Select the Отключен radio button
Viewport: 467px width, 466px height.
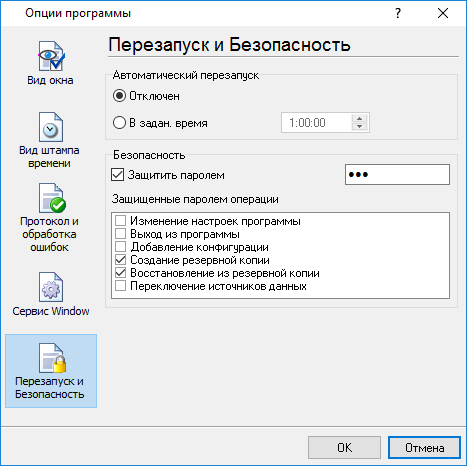(119, 96)
